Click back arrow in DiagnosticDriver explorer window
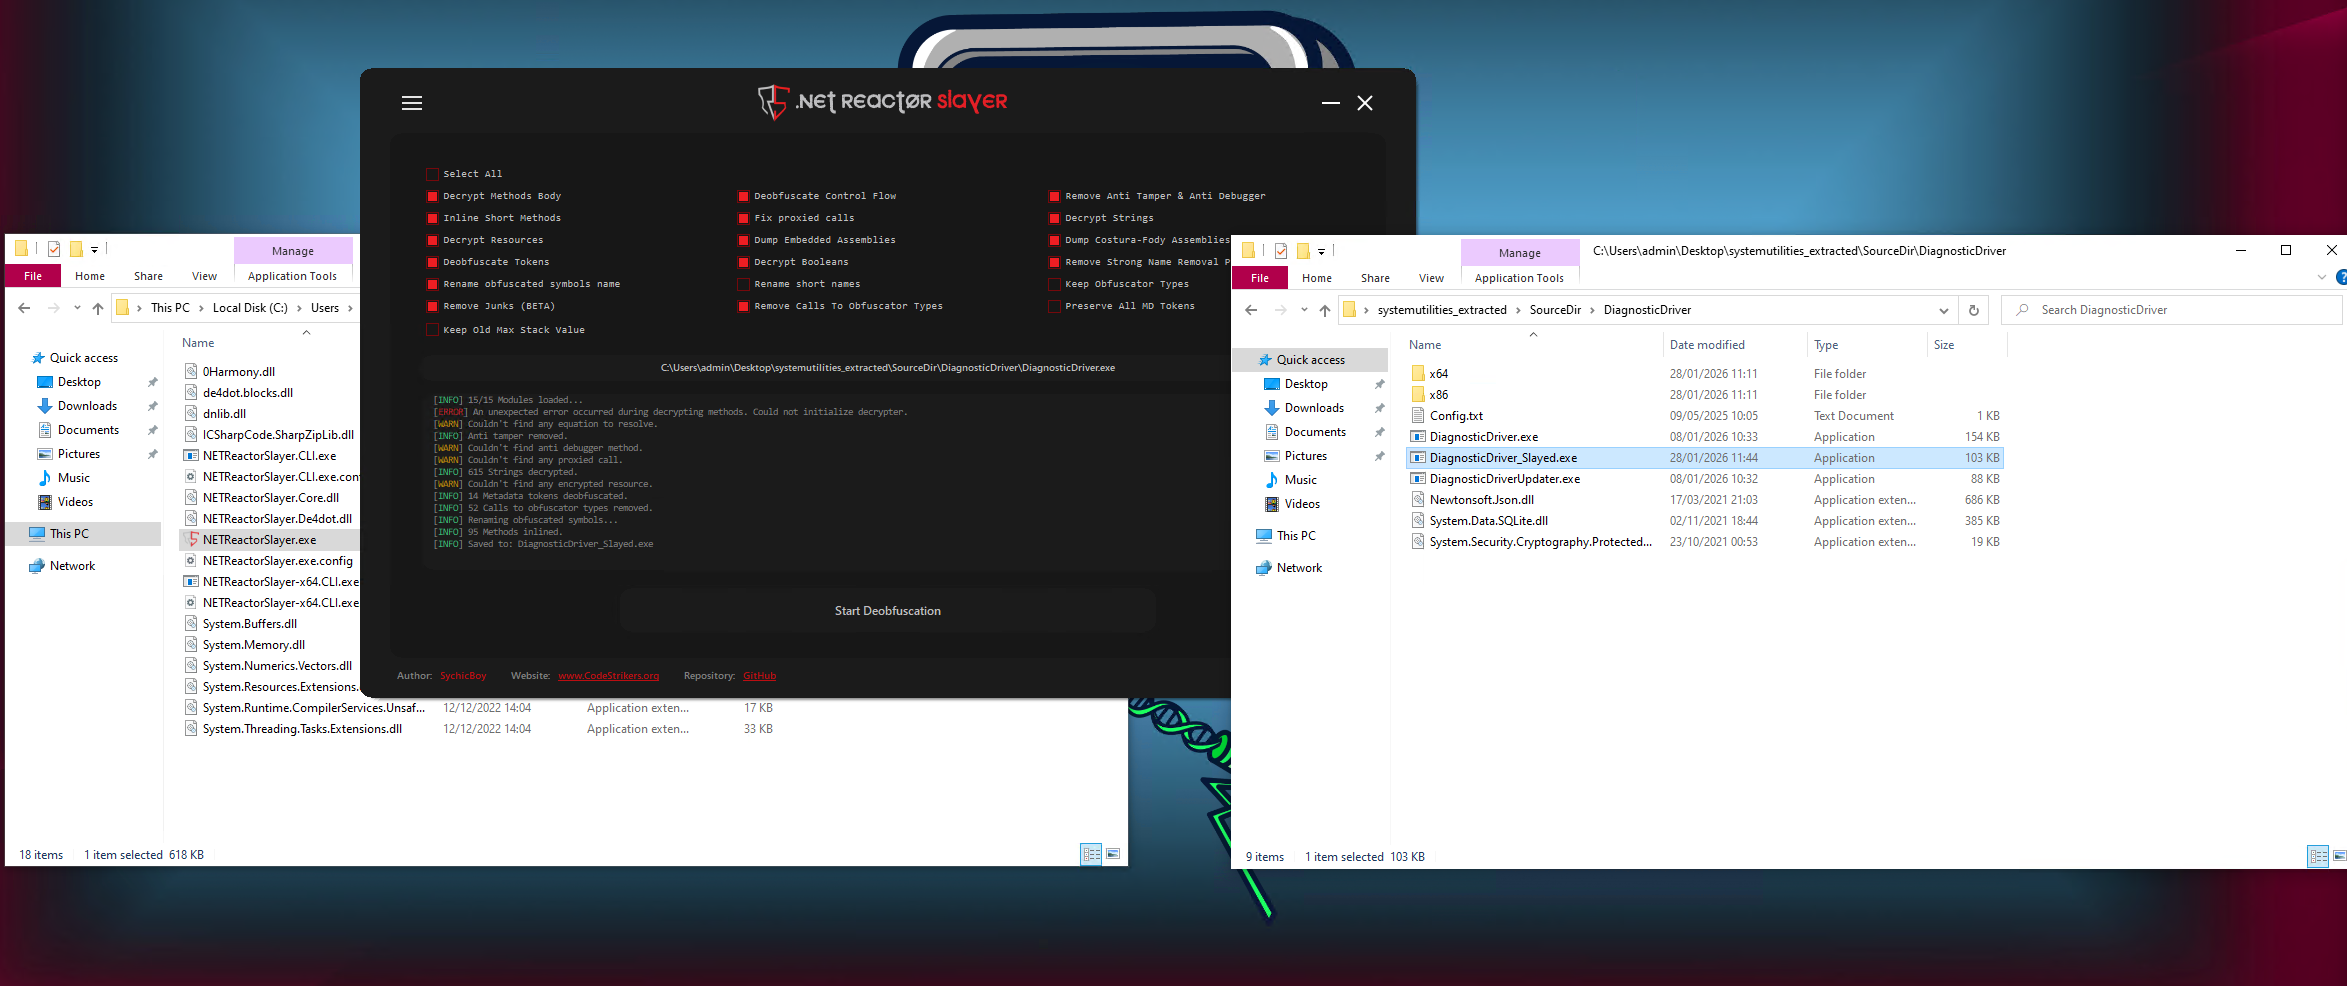2347x986 pixels. pos(1251,310)
